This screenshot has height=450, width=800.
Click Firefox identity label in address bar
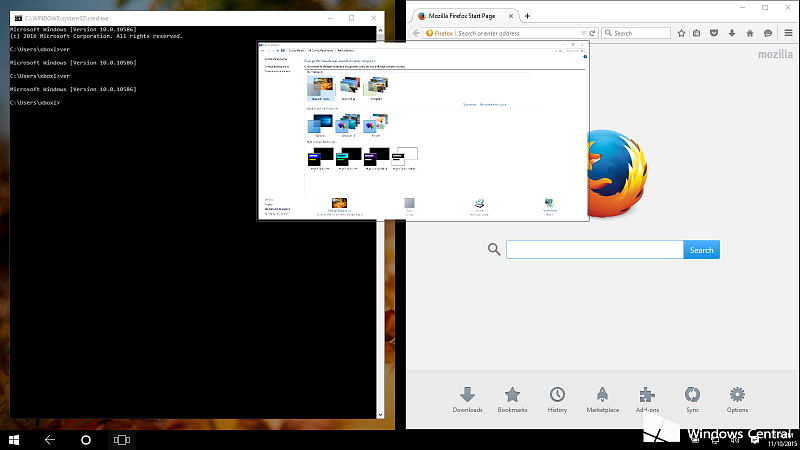coord(439,33)
